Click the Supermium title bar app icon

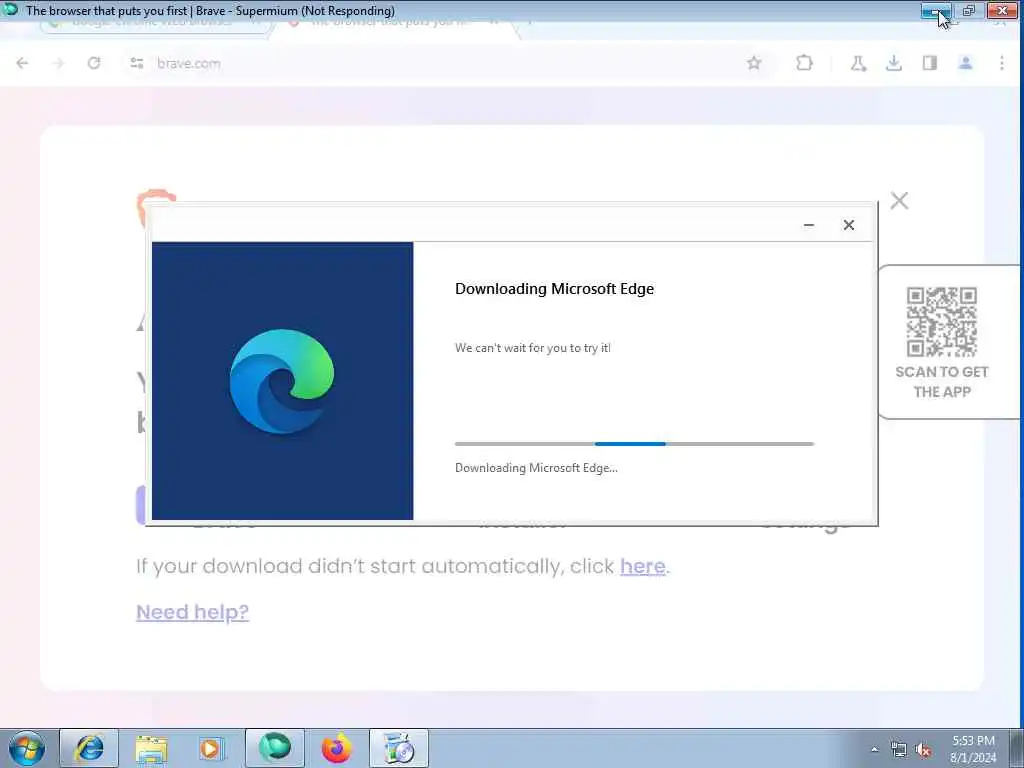coord(10,10)
